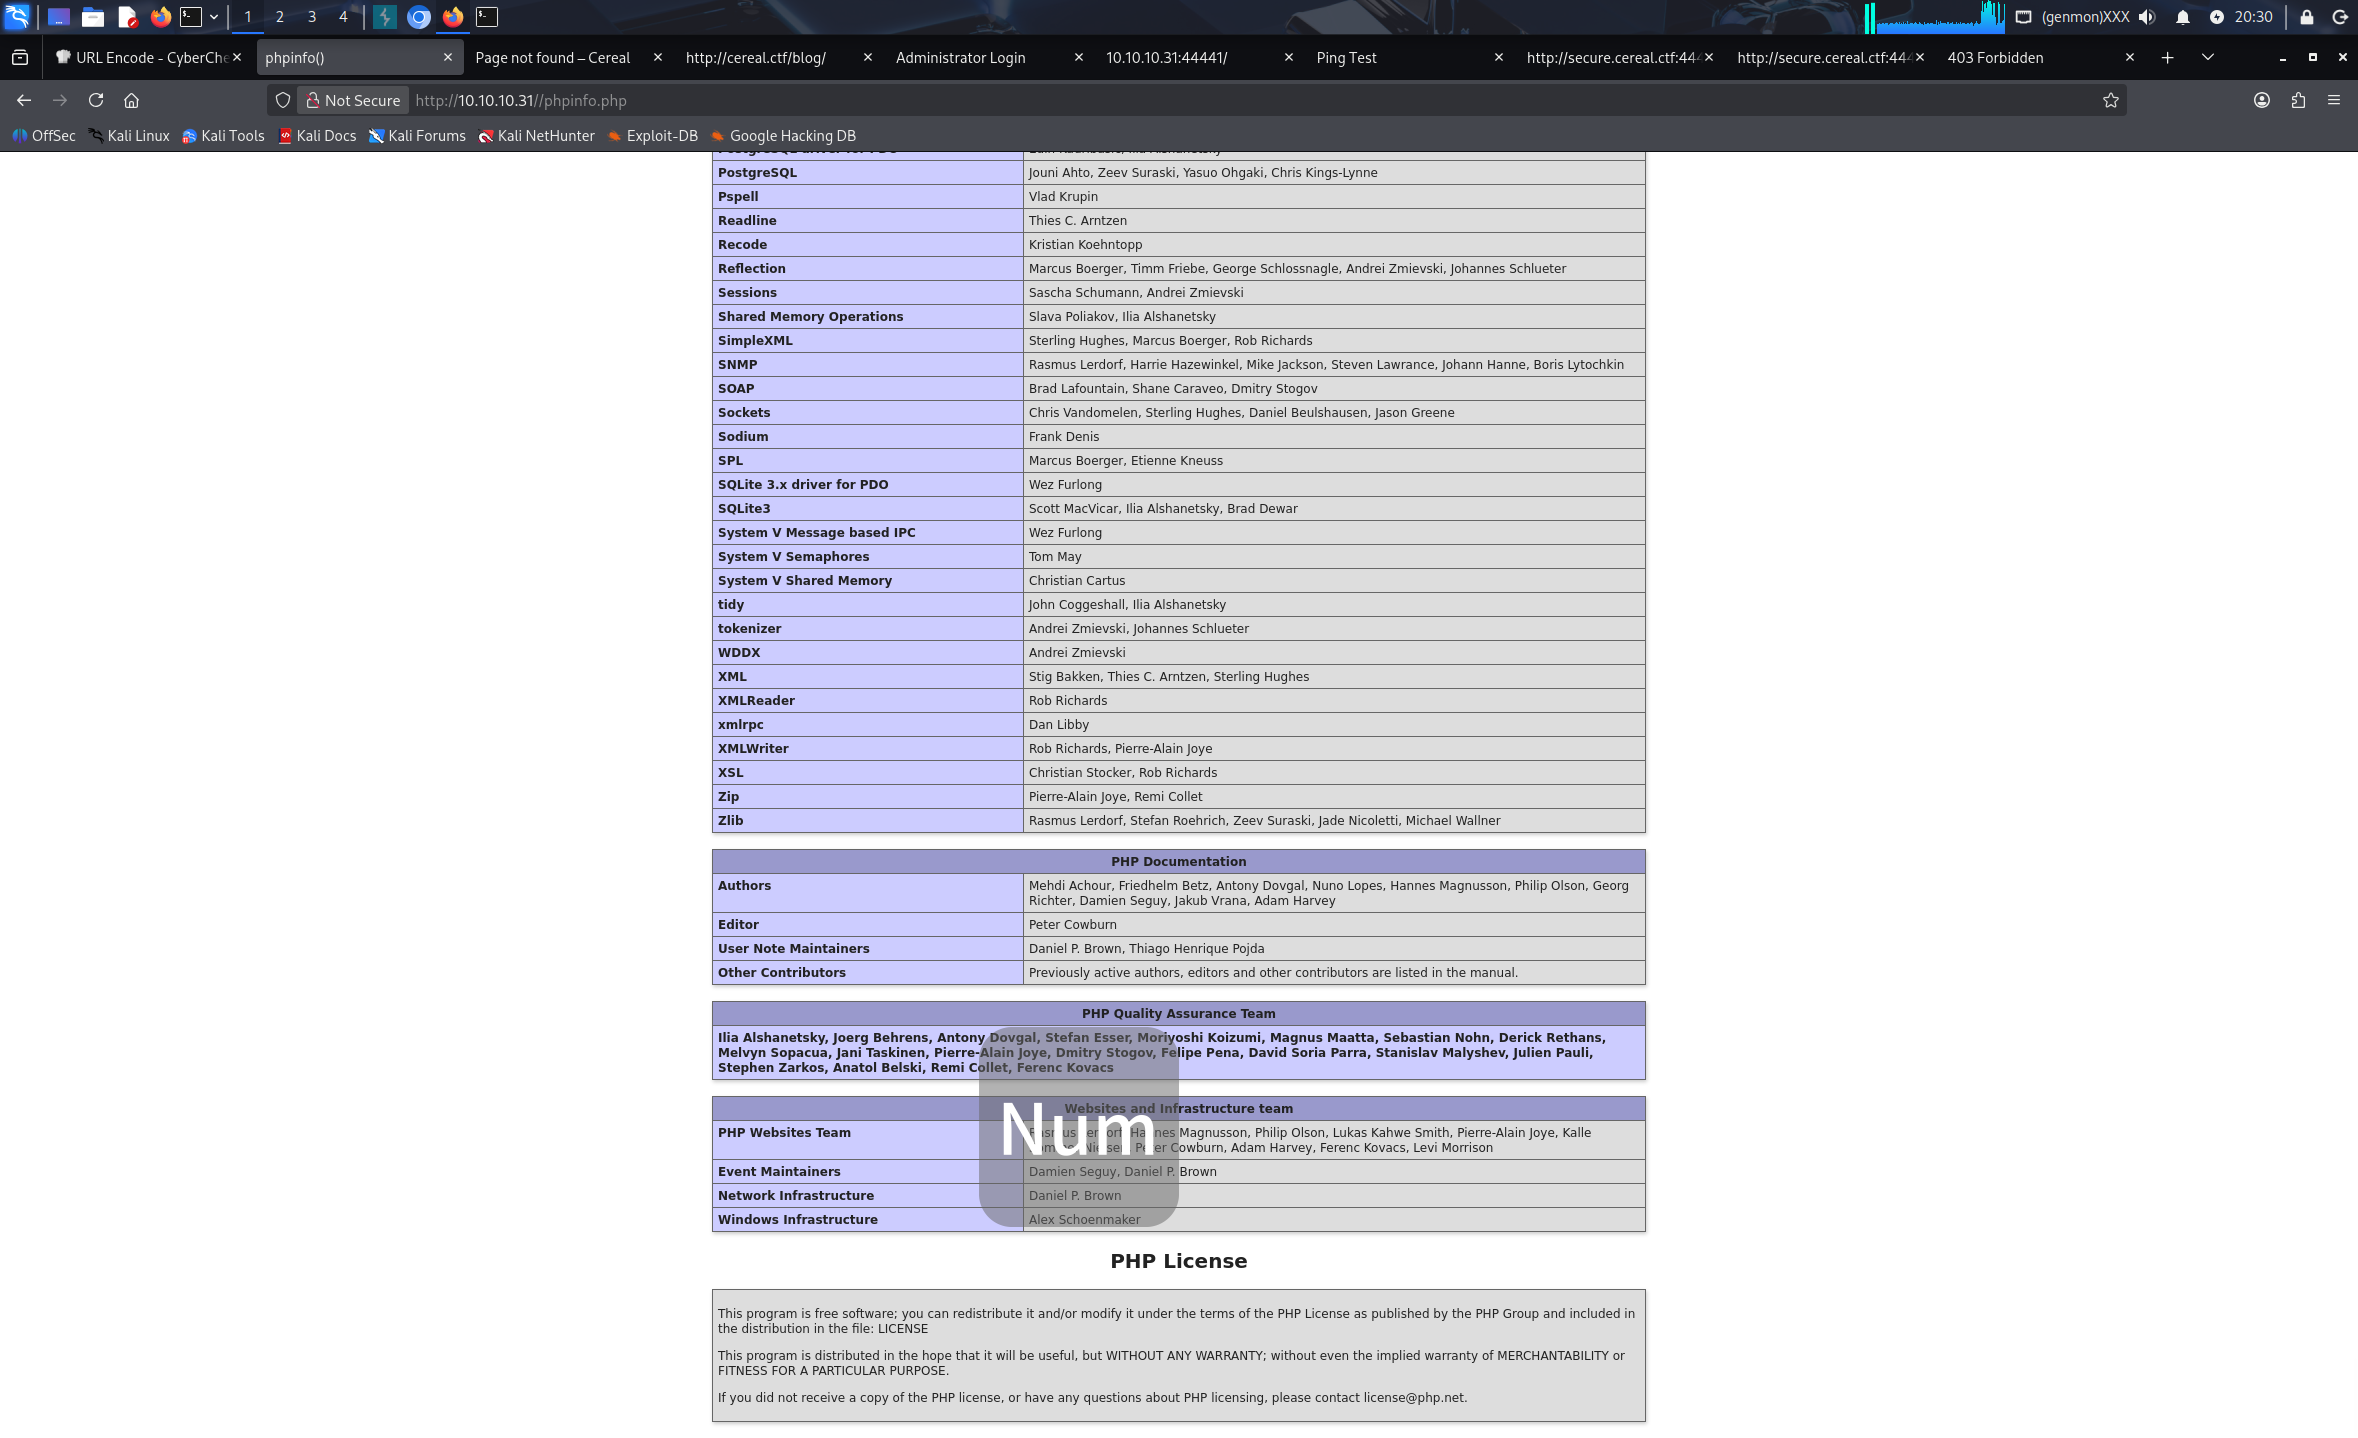The image size is (2358, 1438).
Task: Open the terminal launcher dropdown arrow
Action: [214, 17]
